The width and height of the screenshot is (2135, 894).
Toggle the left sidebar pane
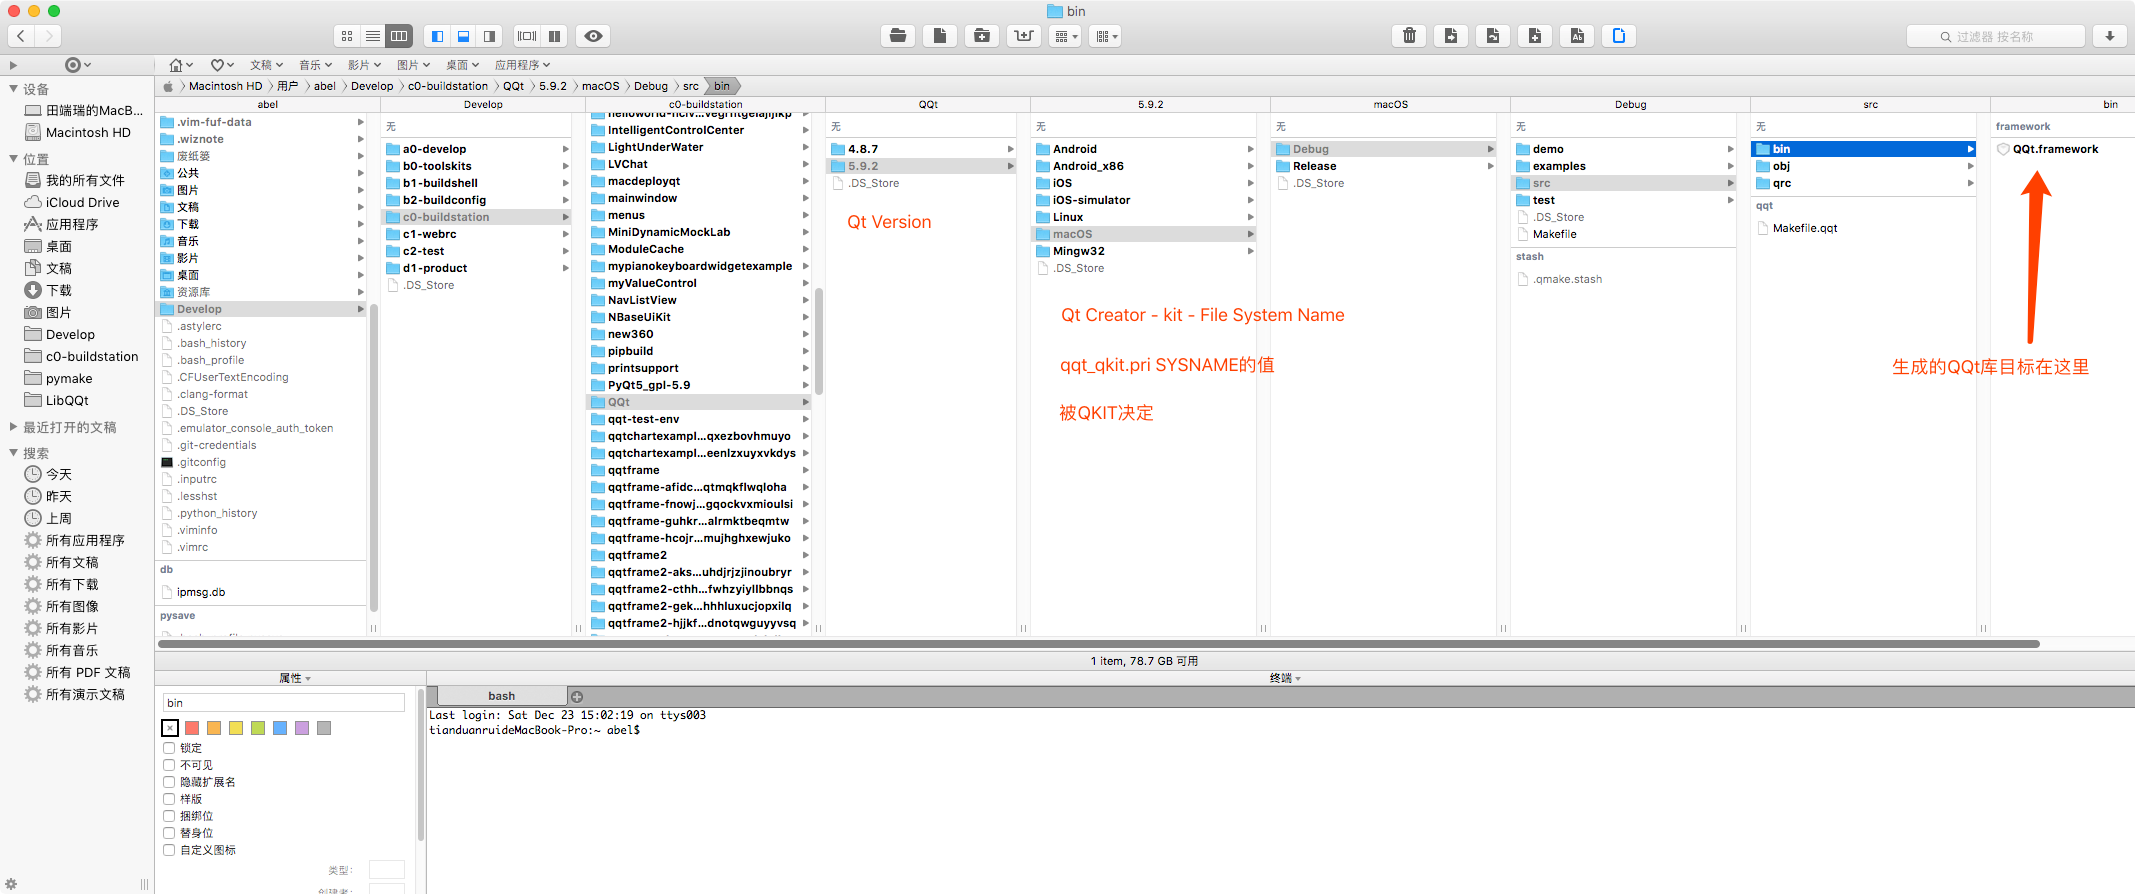click(438, 36)
